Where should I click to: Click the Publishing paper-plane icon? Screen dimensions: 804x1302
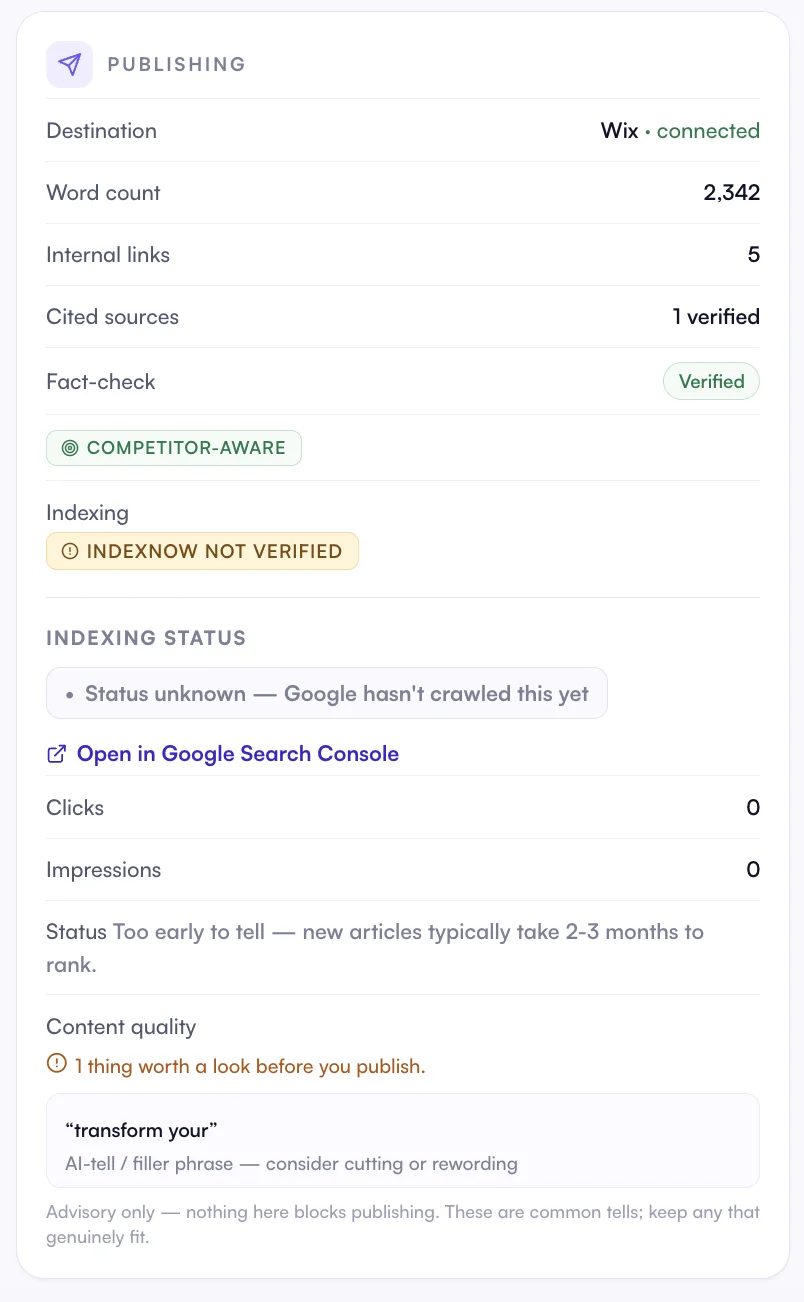[x=69, y=64]
